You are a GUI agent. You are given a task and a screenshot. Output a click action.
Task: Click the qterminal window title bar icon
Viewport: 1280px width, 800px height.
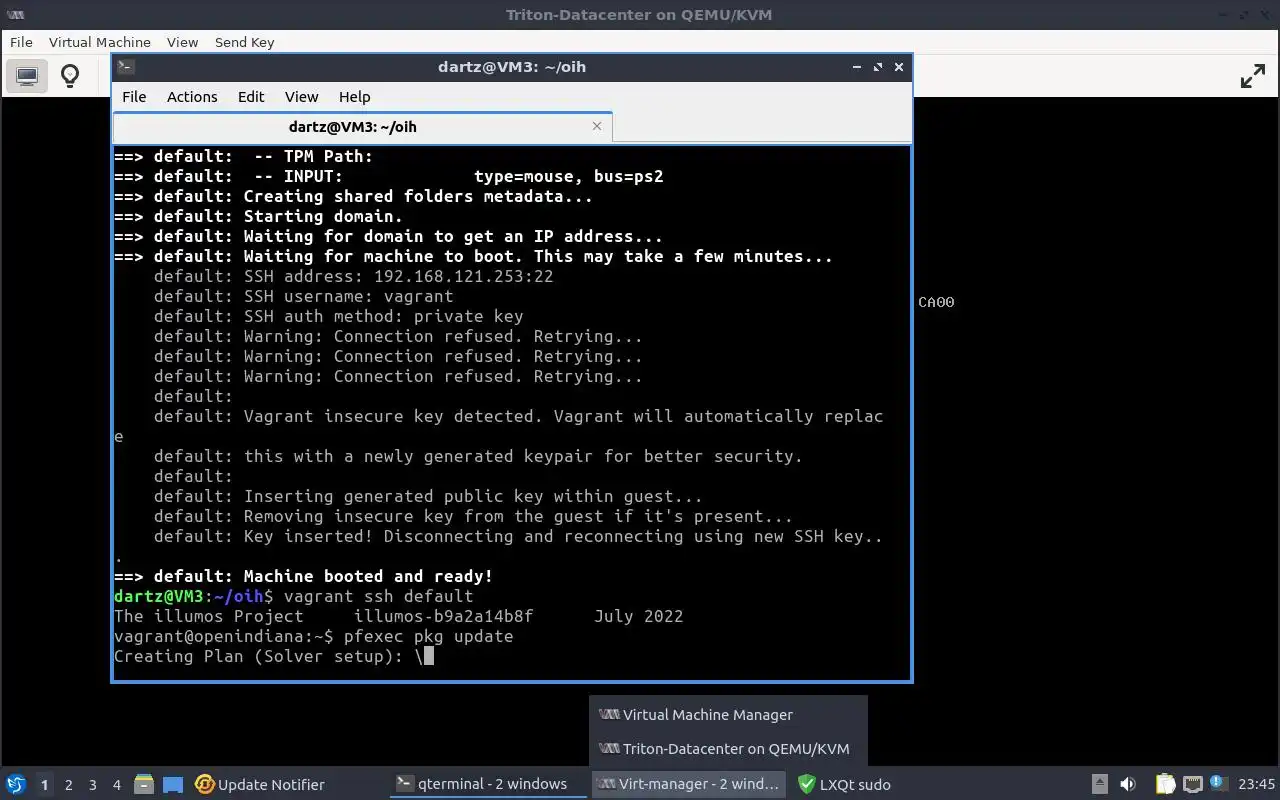(125, 67)
